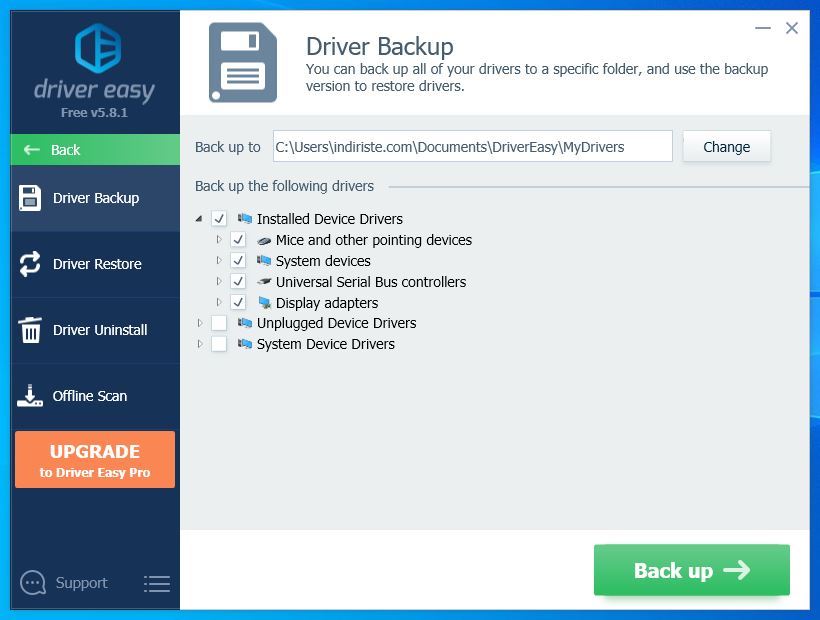Open Offline Scan from the sidebar
Viewport: 820px width, 620px height.
click(95, 396)
